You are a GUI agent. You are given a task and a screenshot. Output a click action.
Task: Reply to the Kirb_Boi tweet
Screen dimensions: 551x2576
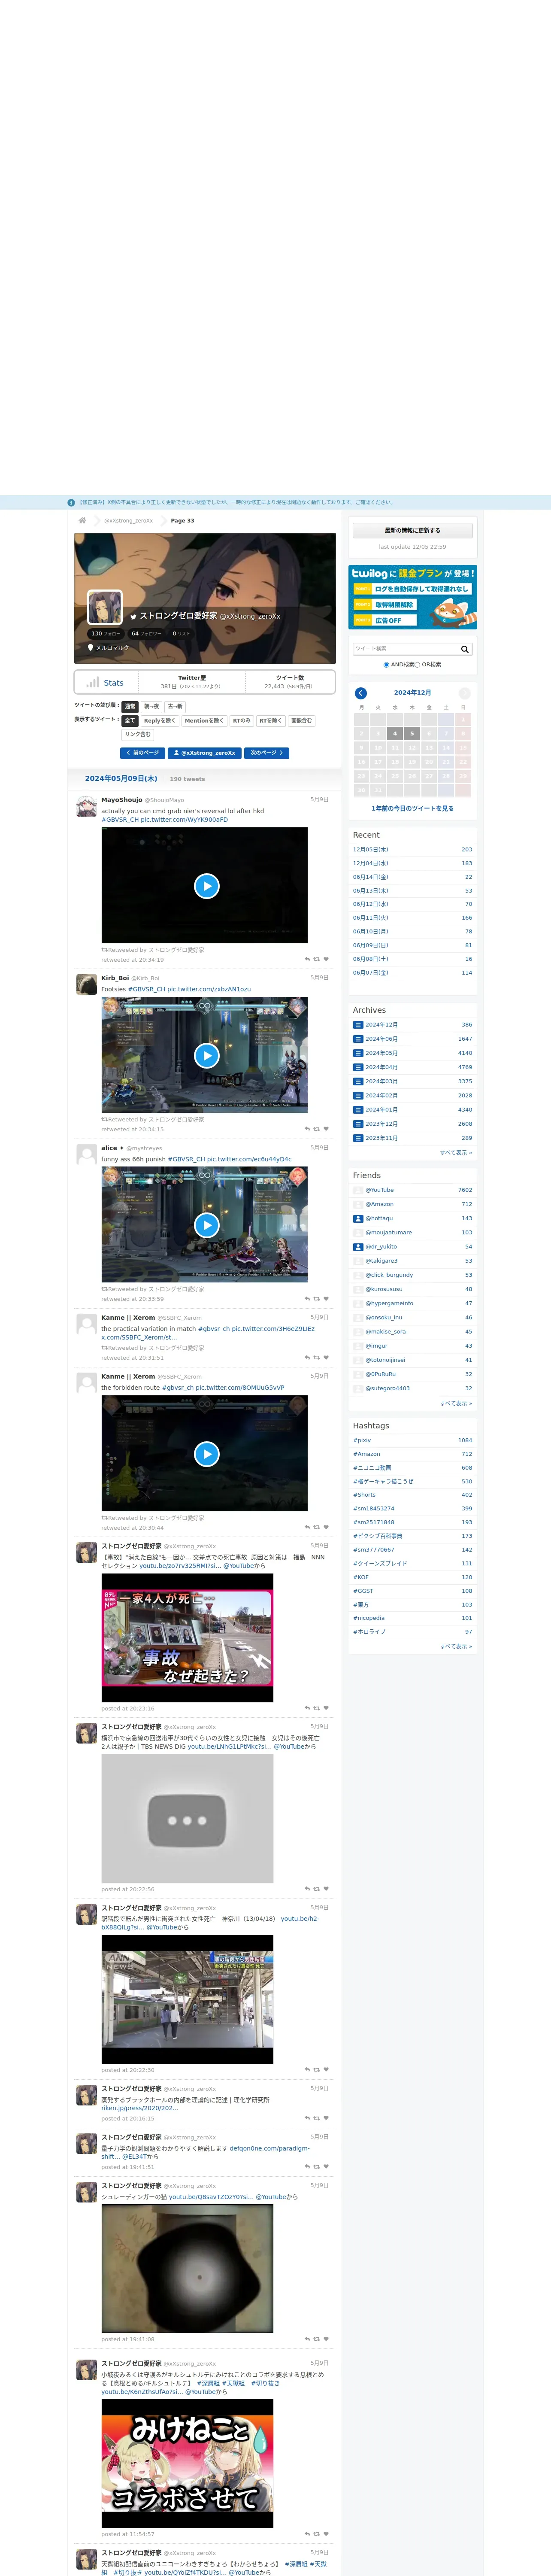coord(307,1129)
